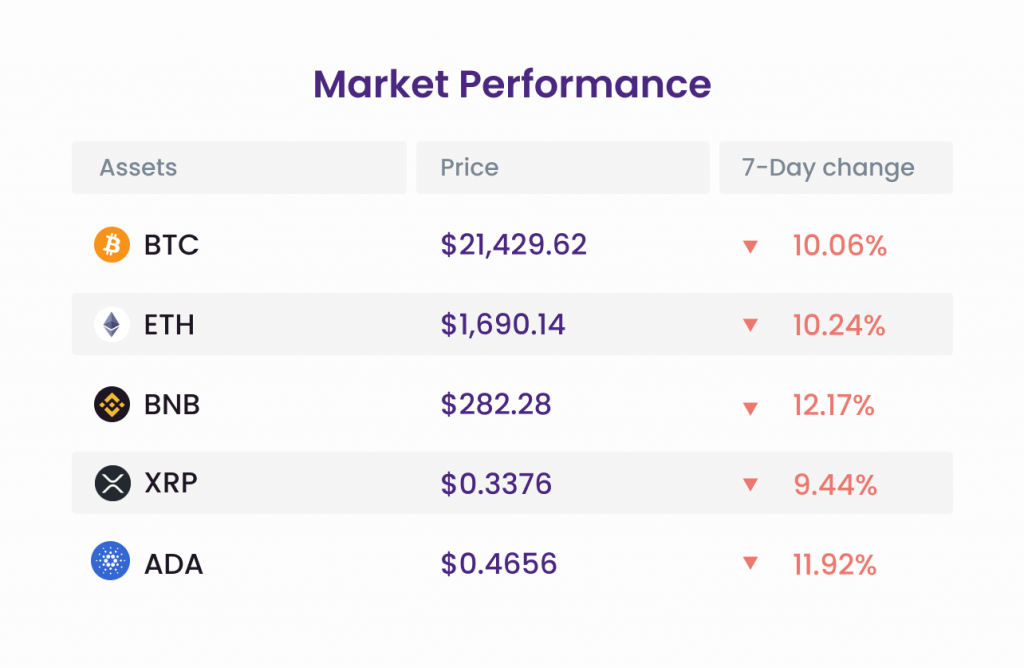Click the red down arrow beside 11.92%
The image size is (1024, 668).
(x=750, y=562)
